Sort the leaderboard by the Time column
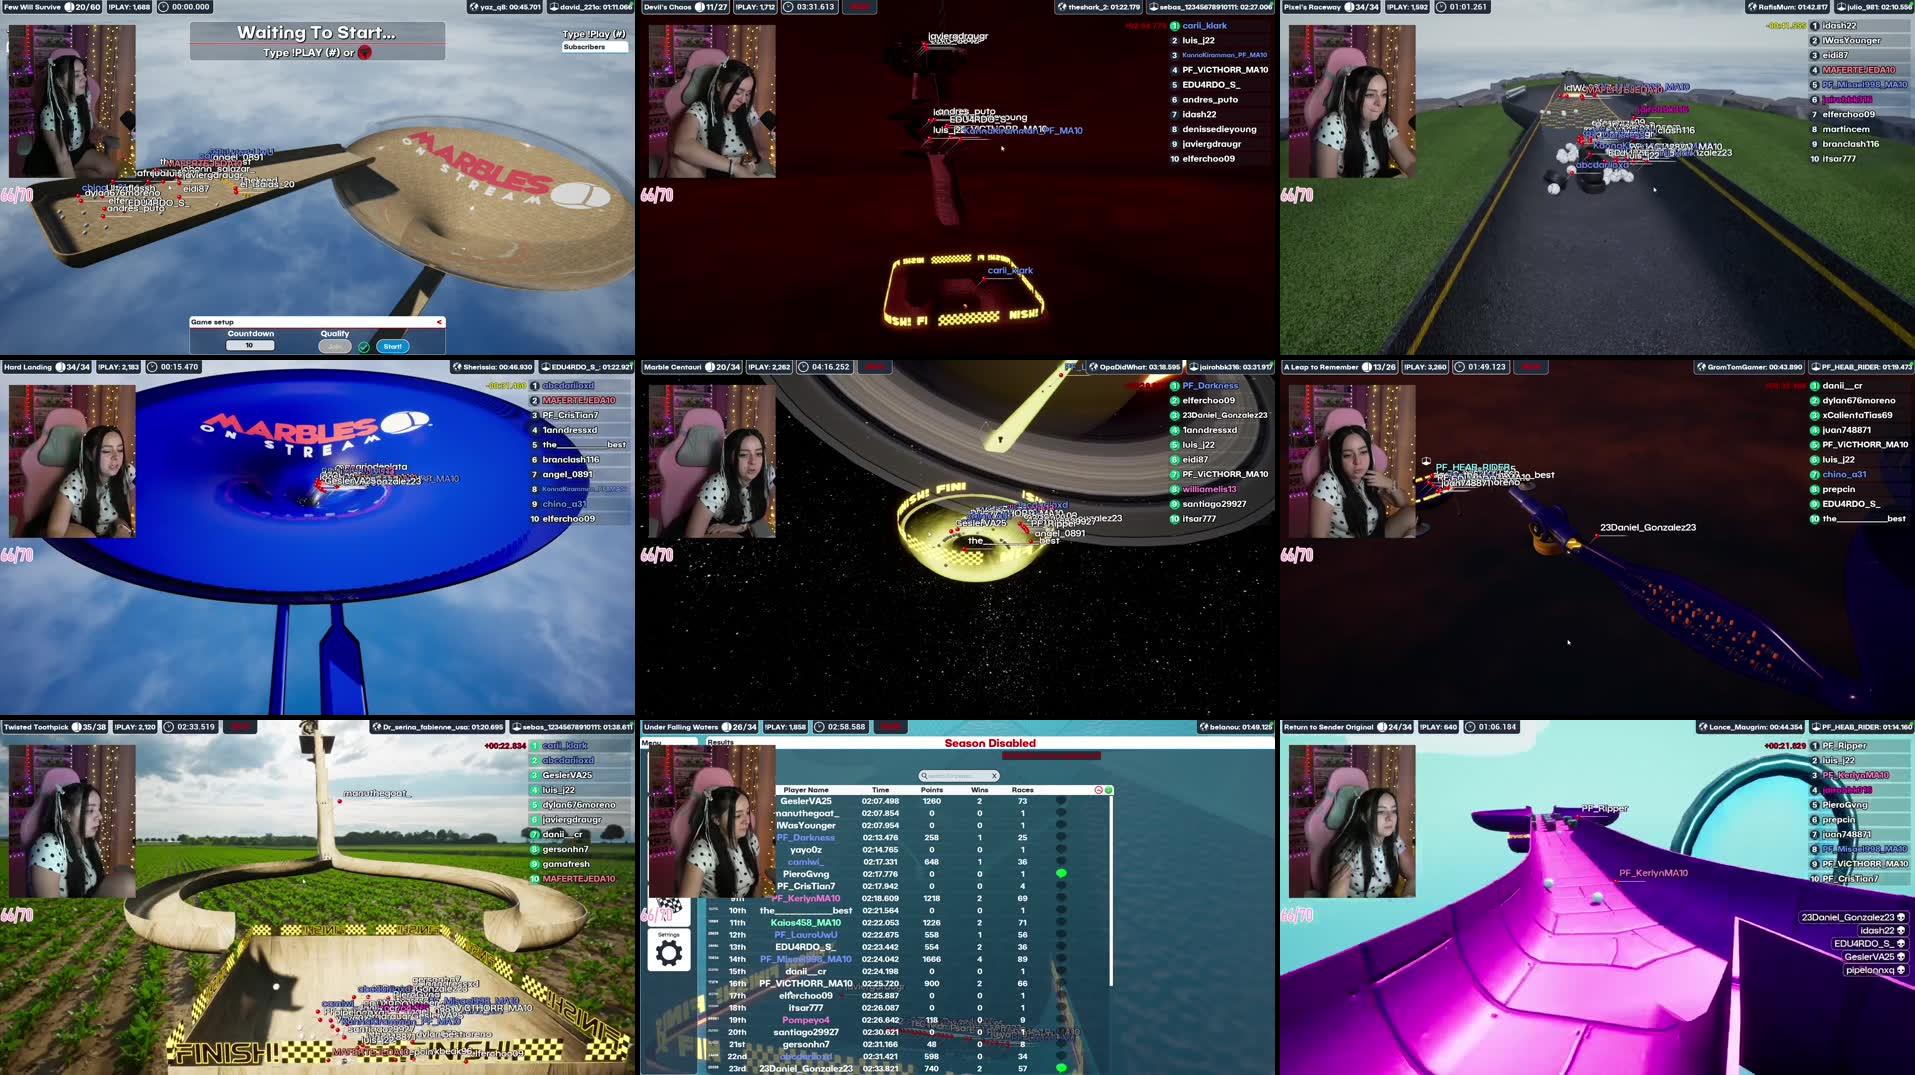This screenshot has width=1915, height=1075. [880, 790]
